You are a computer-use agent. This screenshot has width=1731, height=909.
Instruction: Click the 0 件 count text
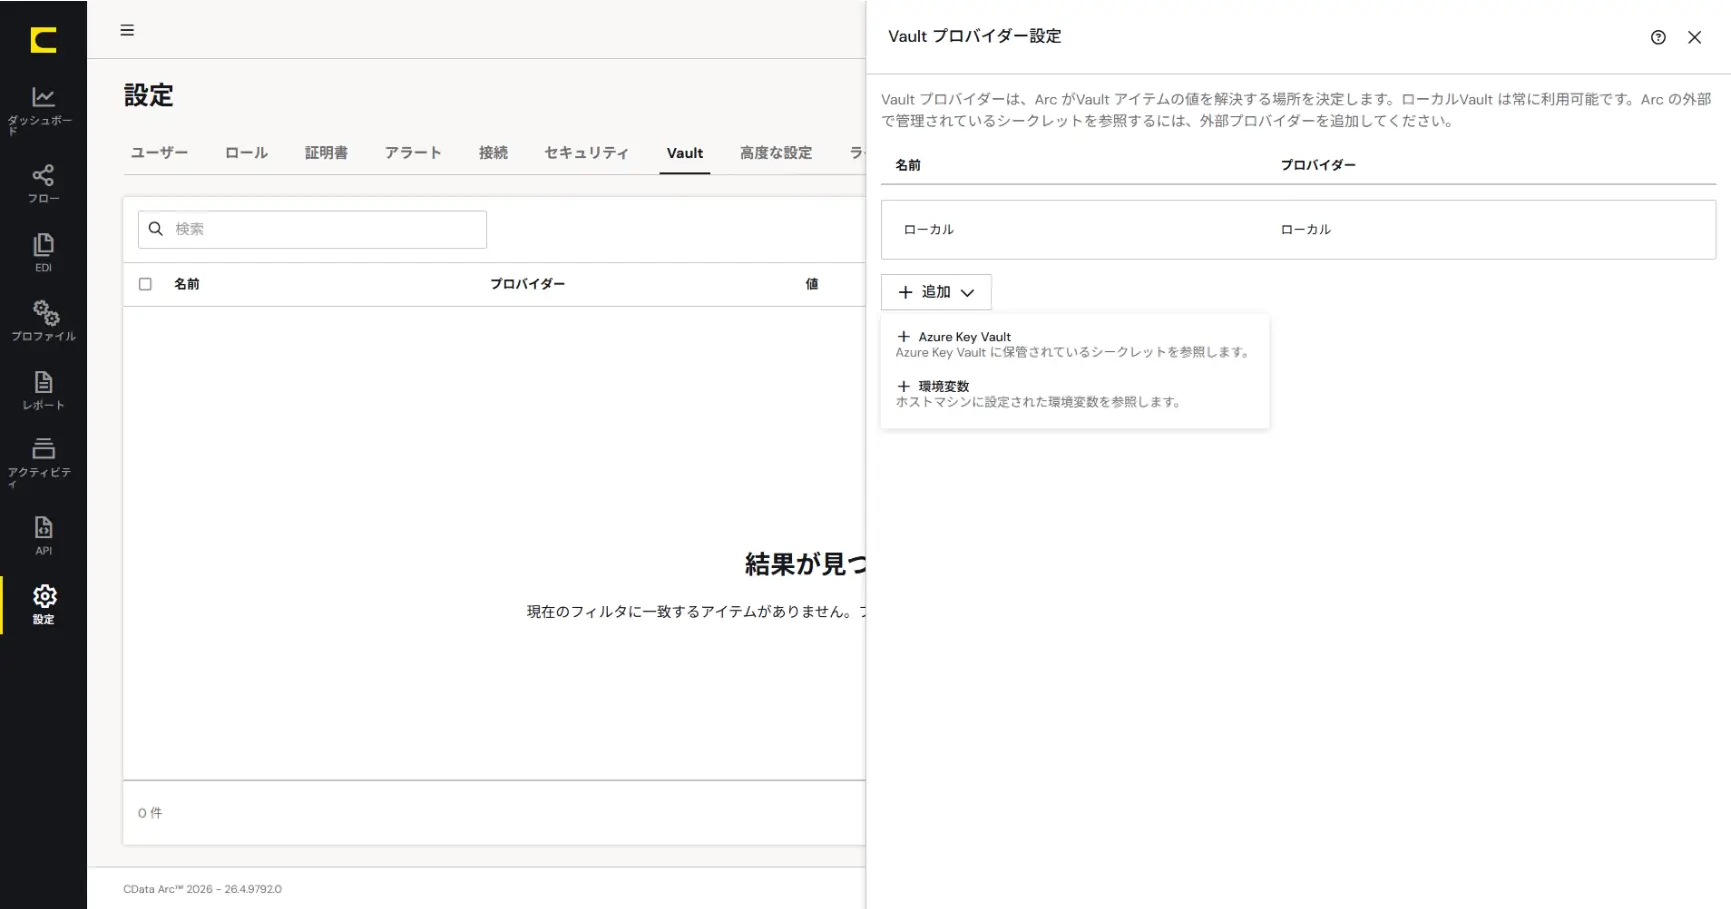coord(150,813)
